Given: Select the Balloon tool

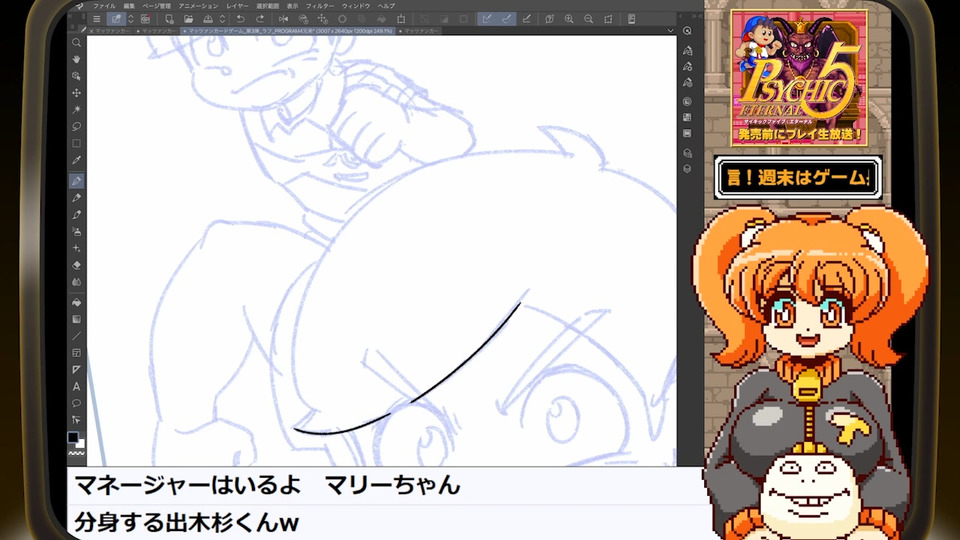Looking at the screenshot, I should point(77,403).
